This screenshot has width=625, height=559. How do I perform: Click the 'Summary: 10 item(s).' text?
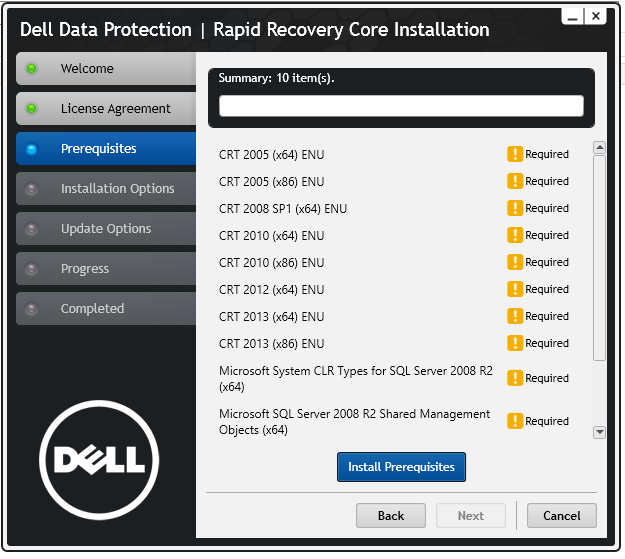coord(276,78)
